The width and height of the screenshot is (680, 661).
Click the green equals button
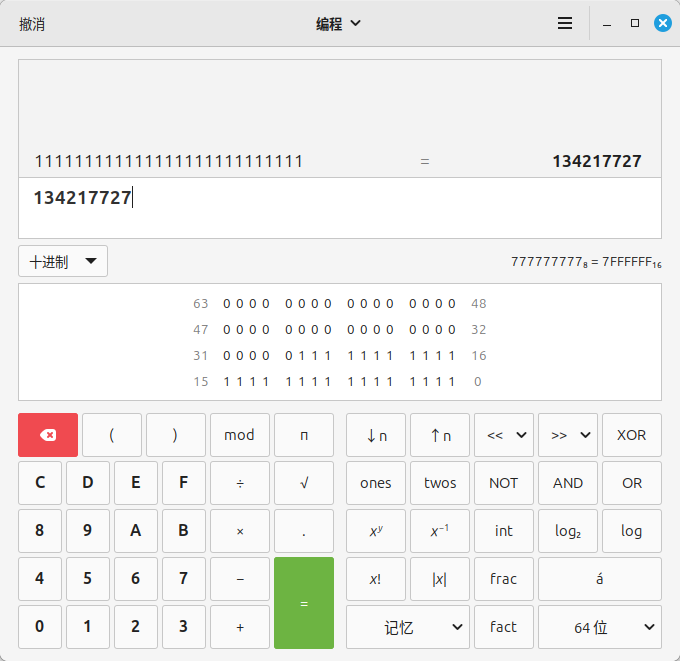pos(304,603)
